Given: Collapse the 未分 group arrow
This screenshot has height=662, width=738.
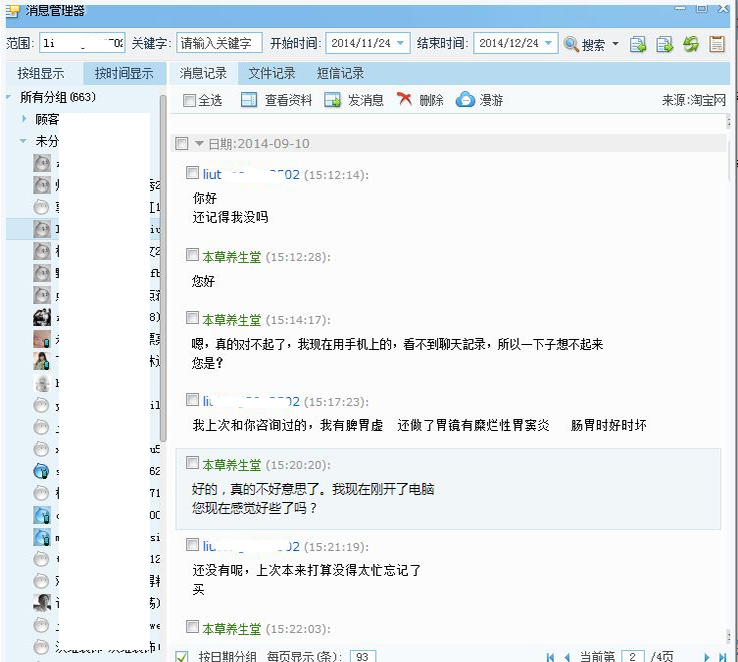Looking at the screenshot, I should (24, 141).
